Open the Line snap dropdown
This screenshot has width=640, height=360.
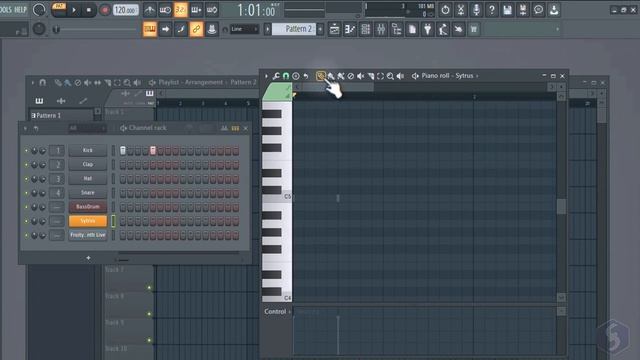click(244, 29)
